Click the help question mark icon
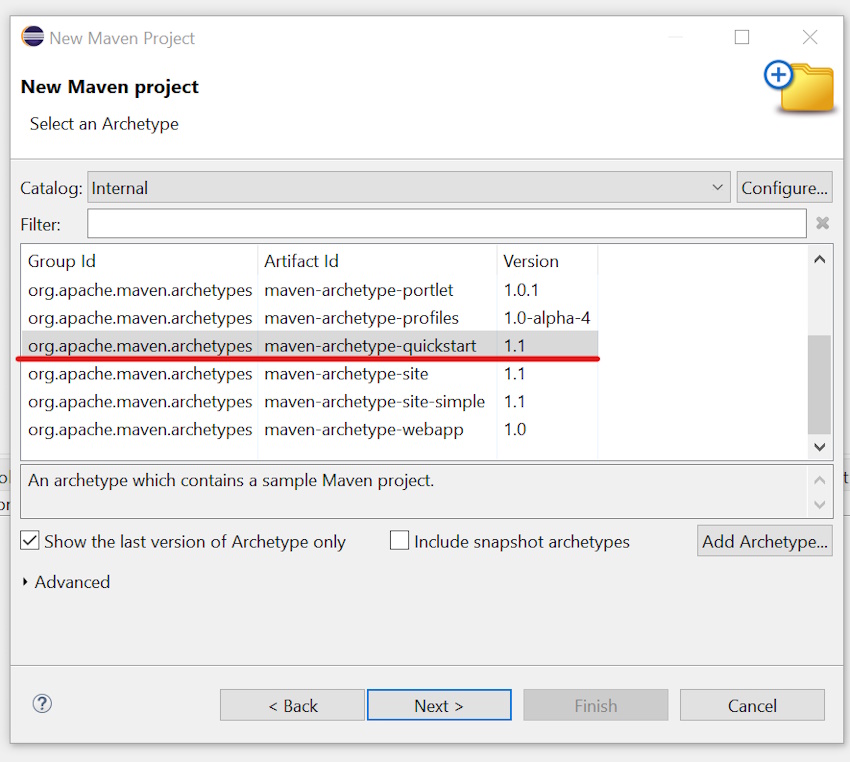The height and width of the screenshot is (762, 850). pos(42,704)
